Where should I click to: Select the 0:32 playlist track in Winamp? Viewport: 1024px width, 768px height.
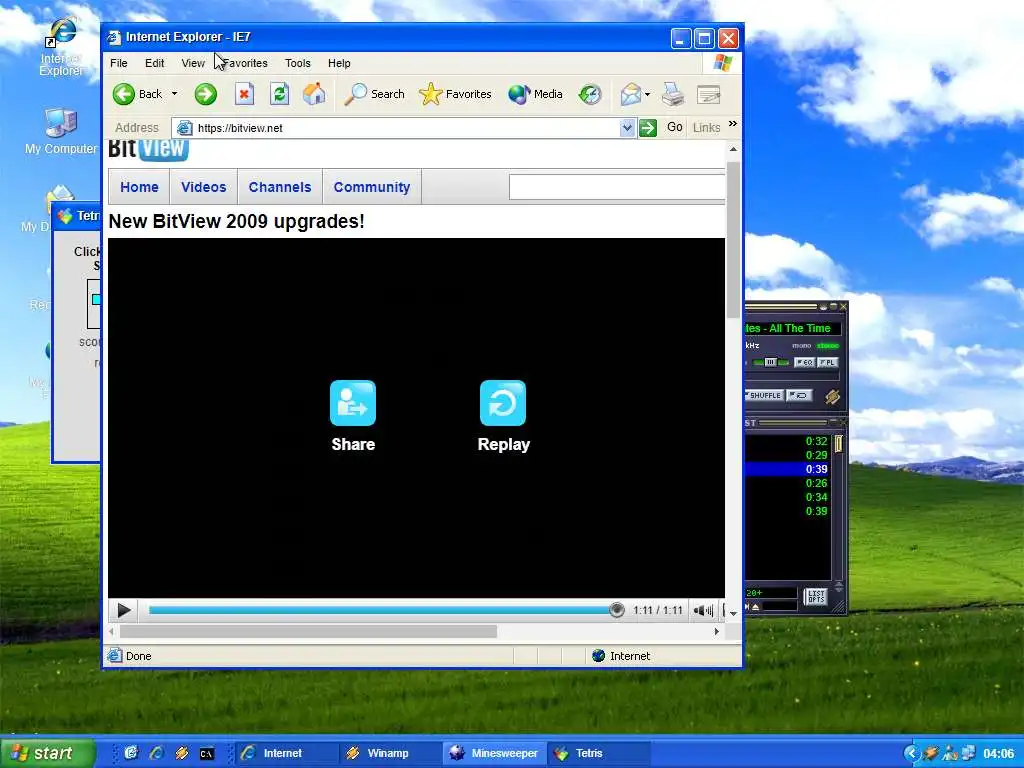tap(788, 441)
